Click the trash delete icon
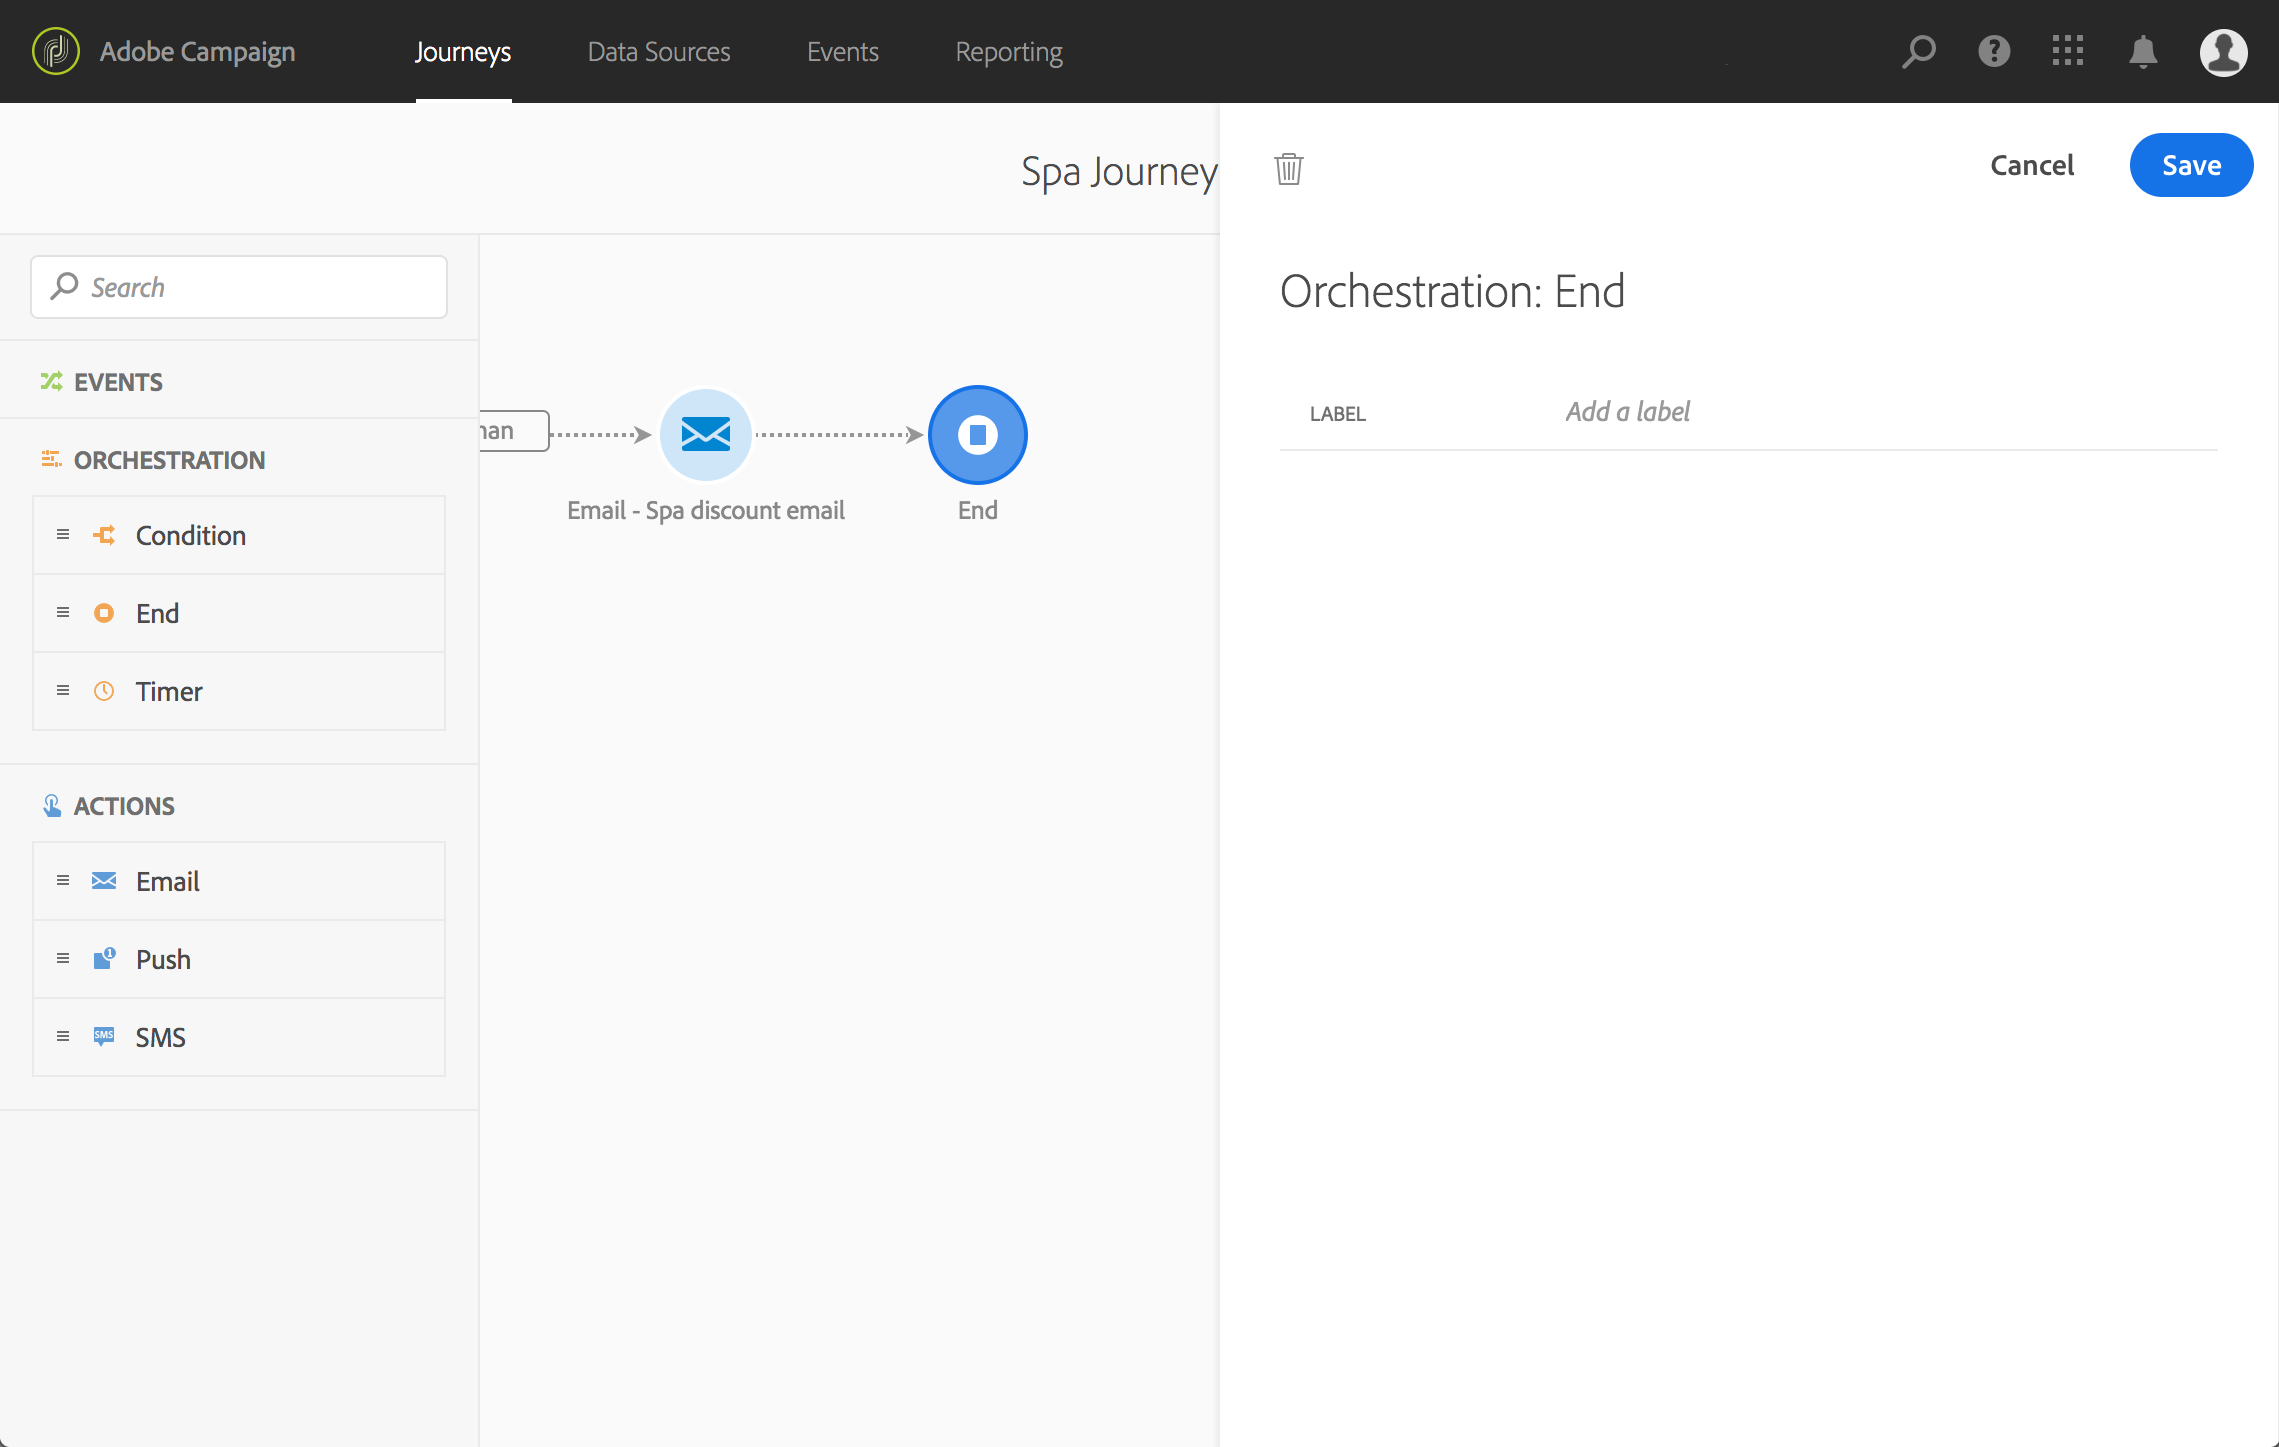This screenshot has height=1447, width=2279. pos(1288,169)
